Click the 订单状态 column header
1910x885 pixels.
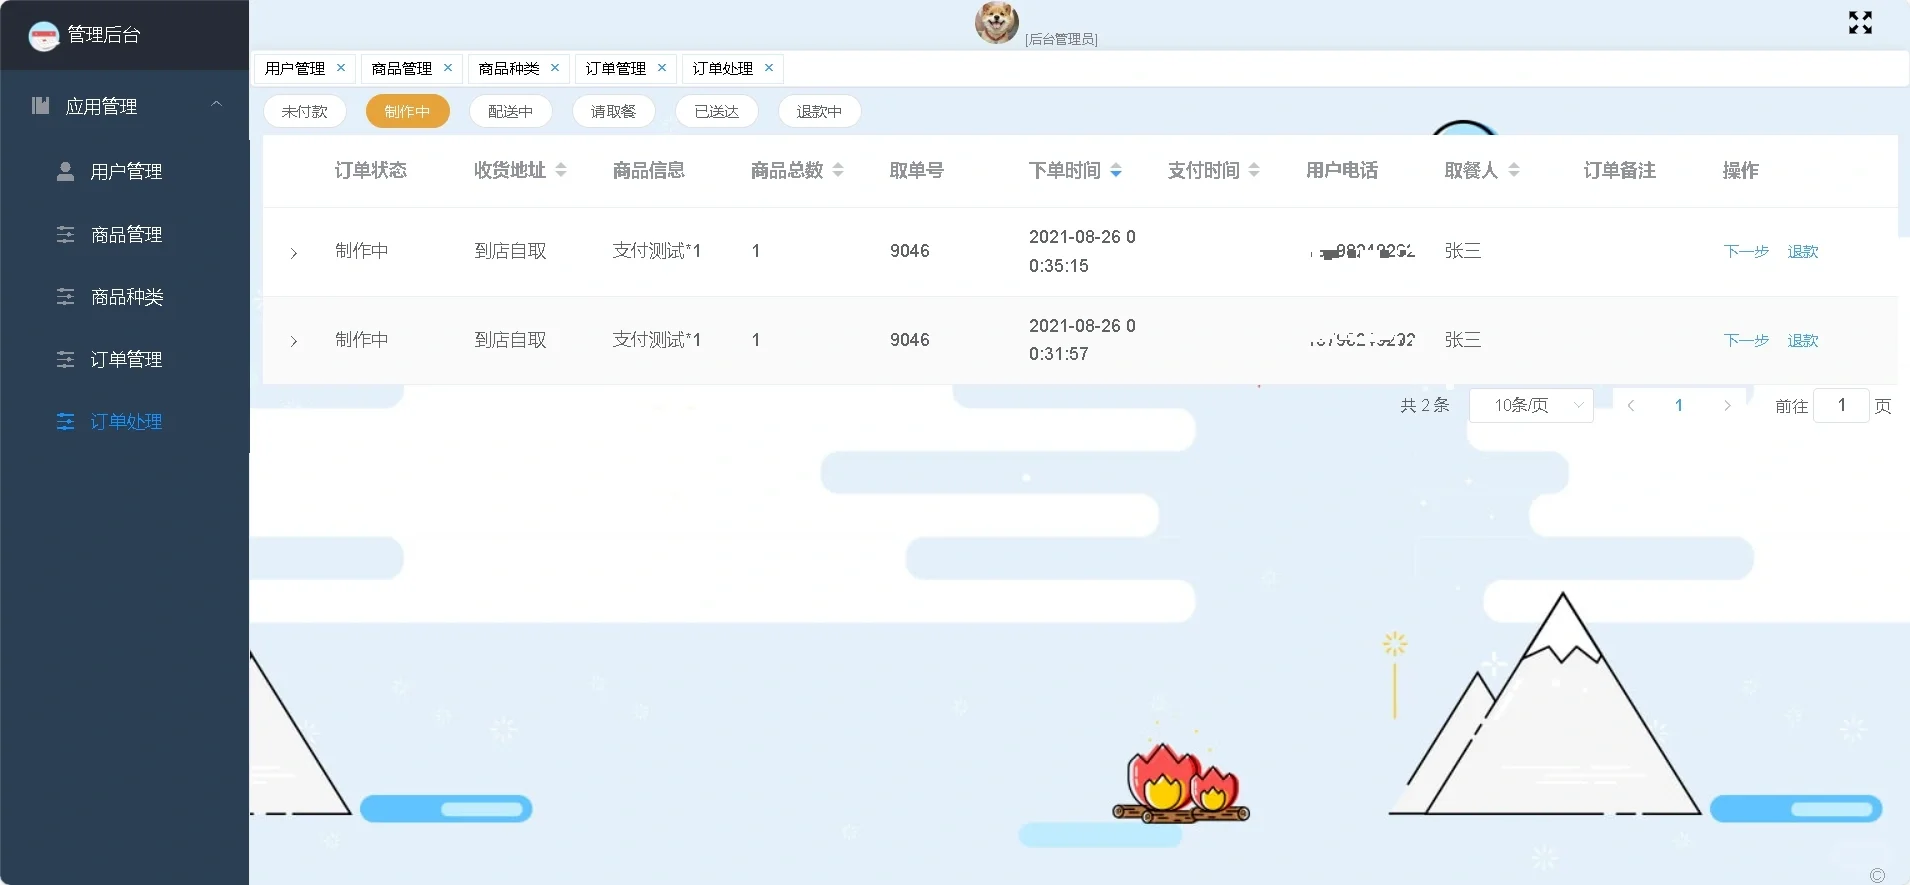pos(371,171)
